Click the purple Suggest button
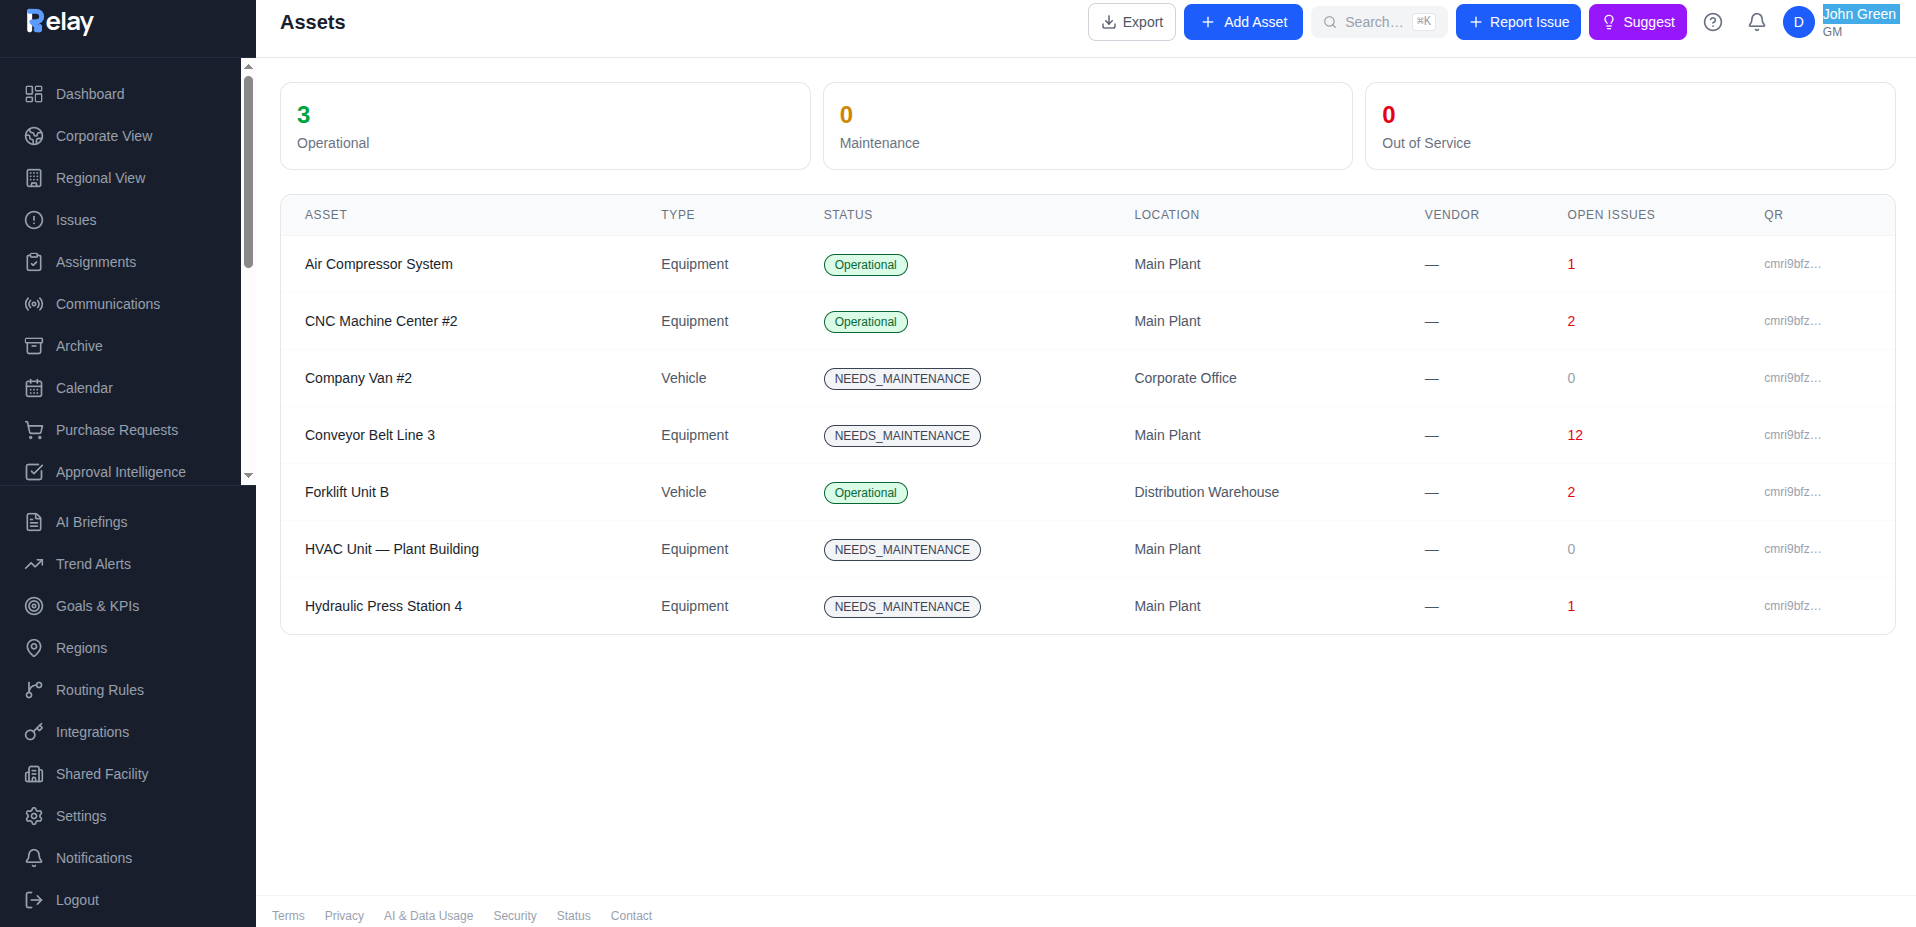 (x=1638, y=22)
